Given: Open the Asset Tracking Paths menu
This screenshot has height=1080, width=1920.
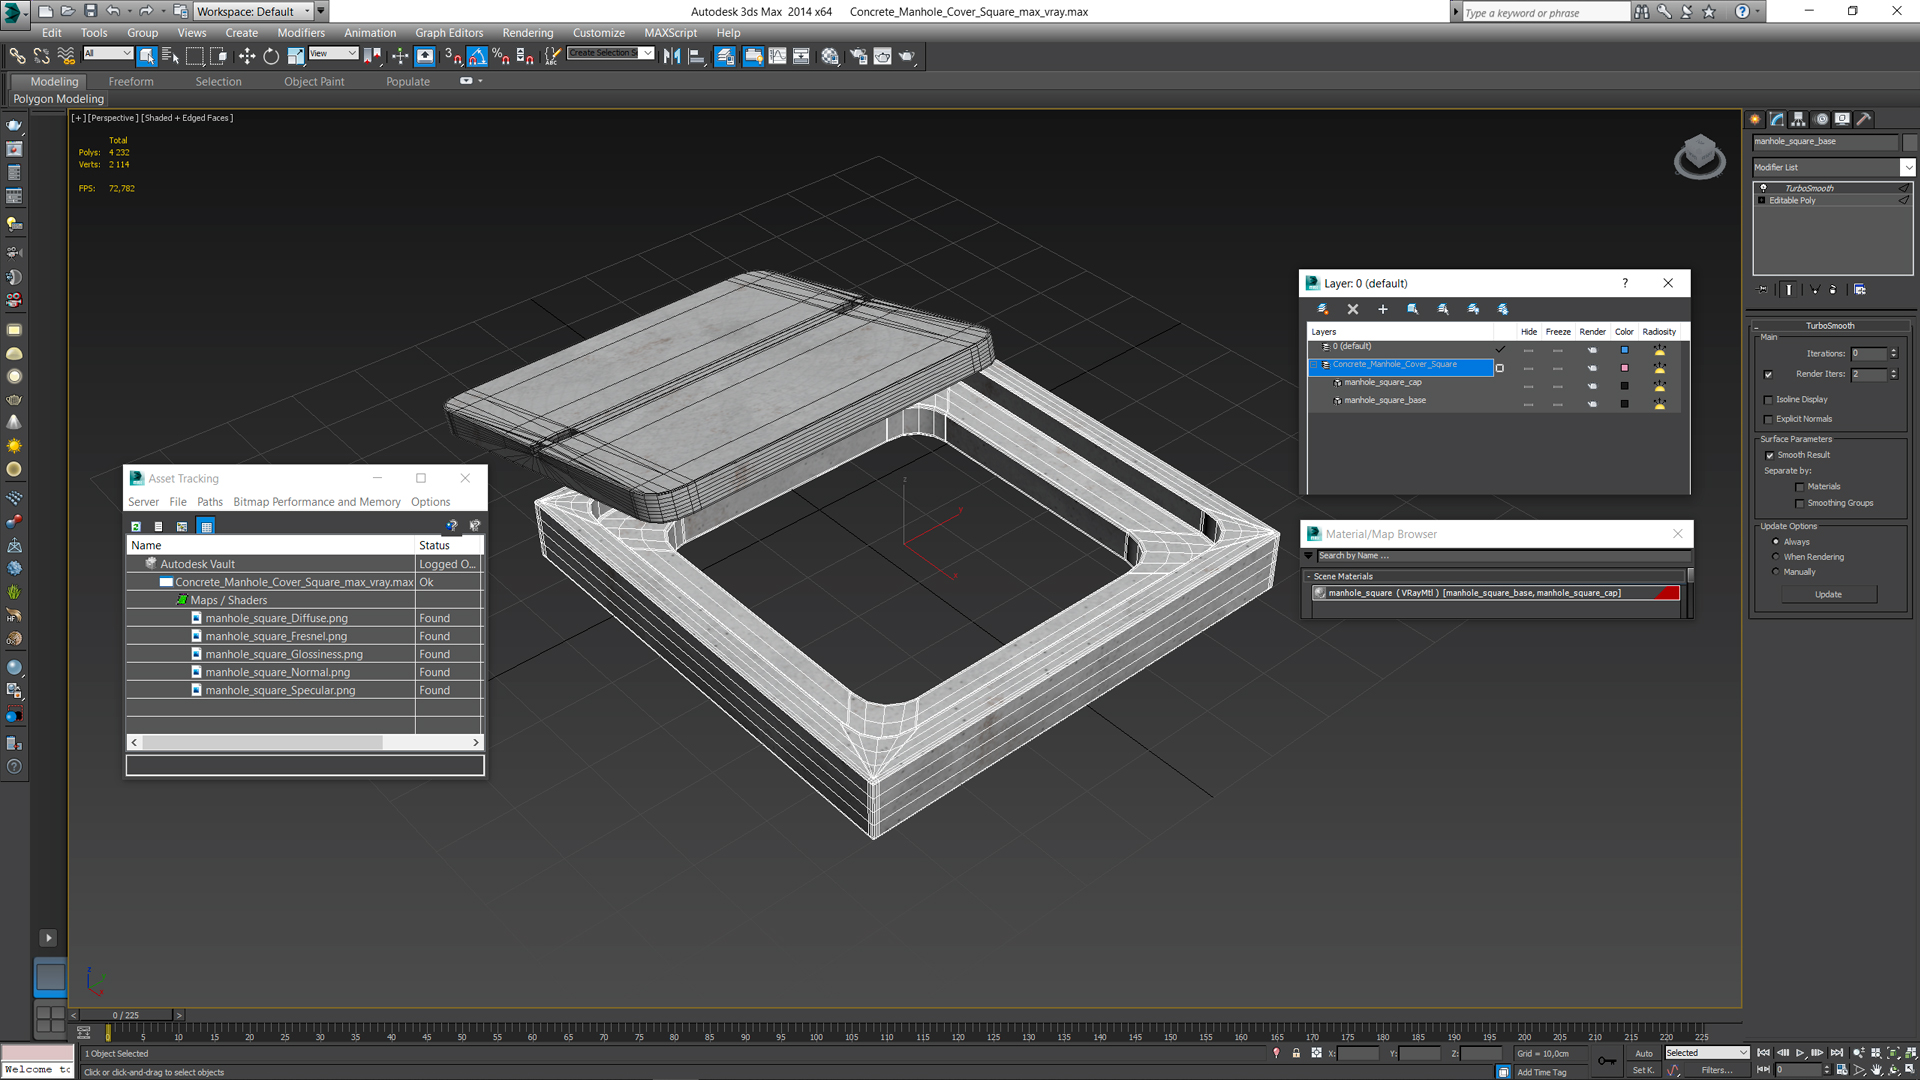Looking at the screenshot, I should point(210,502).
